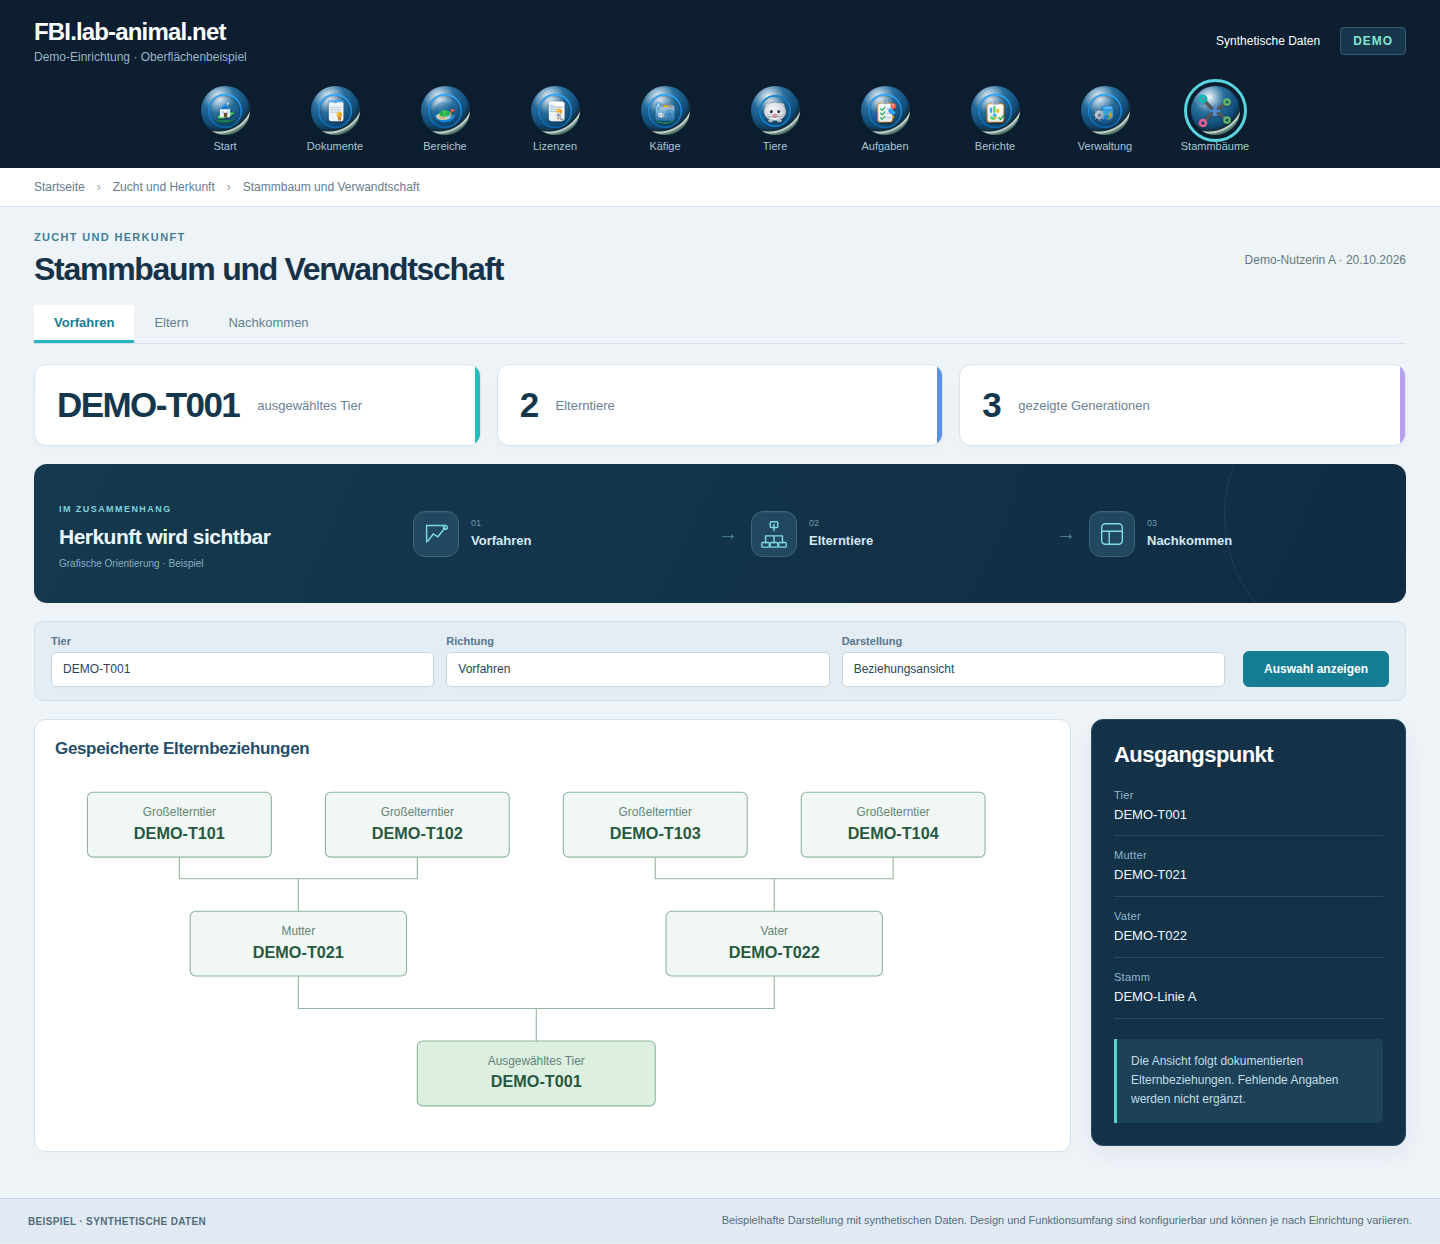Select the Stammbäume navigation icon
1440x1244 pixels.
[x=1215, y=111]
